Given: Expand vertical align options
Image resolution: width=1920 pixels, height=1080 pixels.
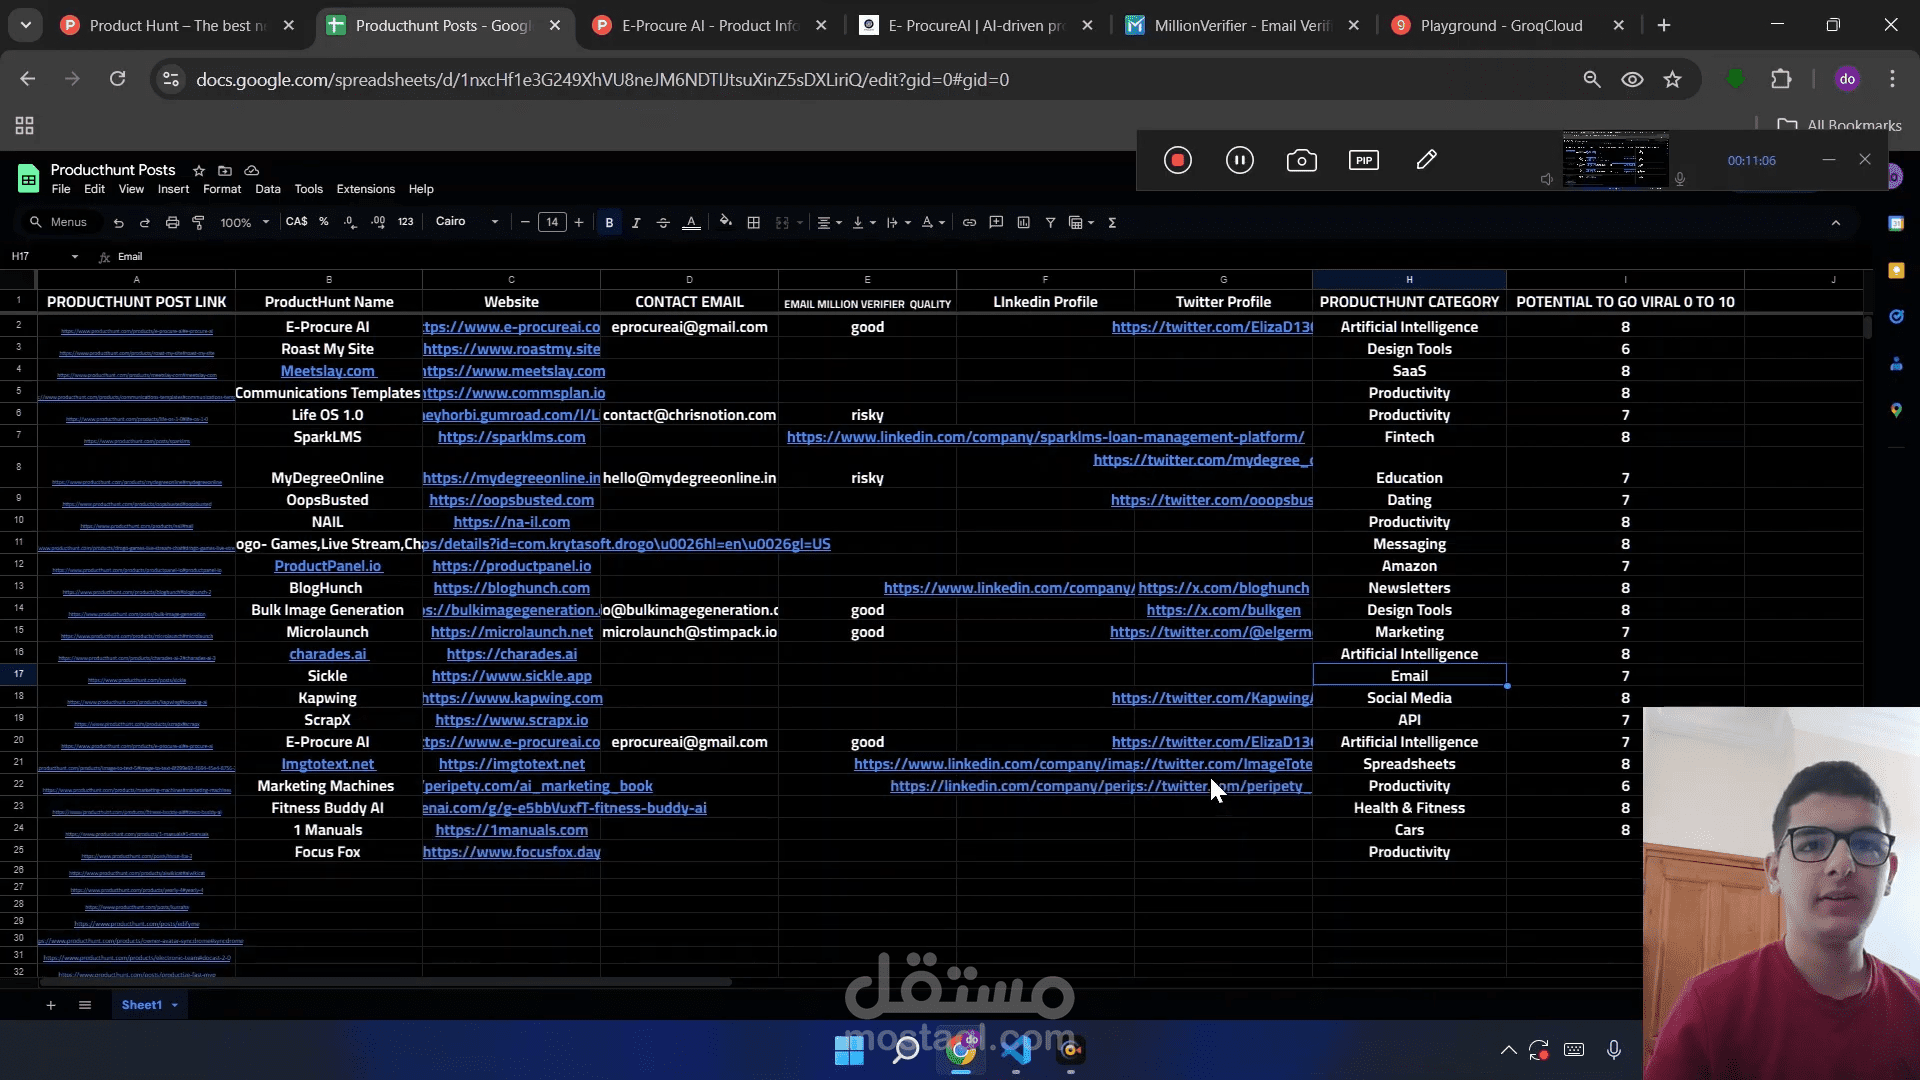Looking at the screenshot, I should click(x=863, y=222).
